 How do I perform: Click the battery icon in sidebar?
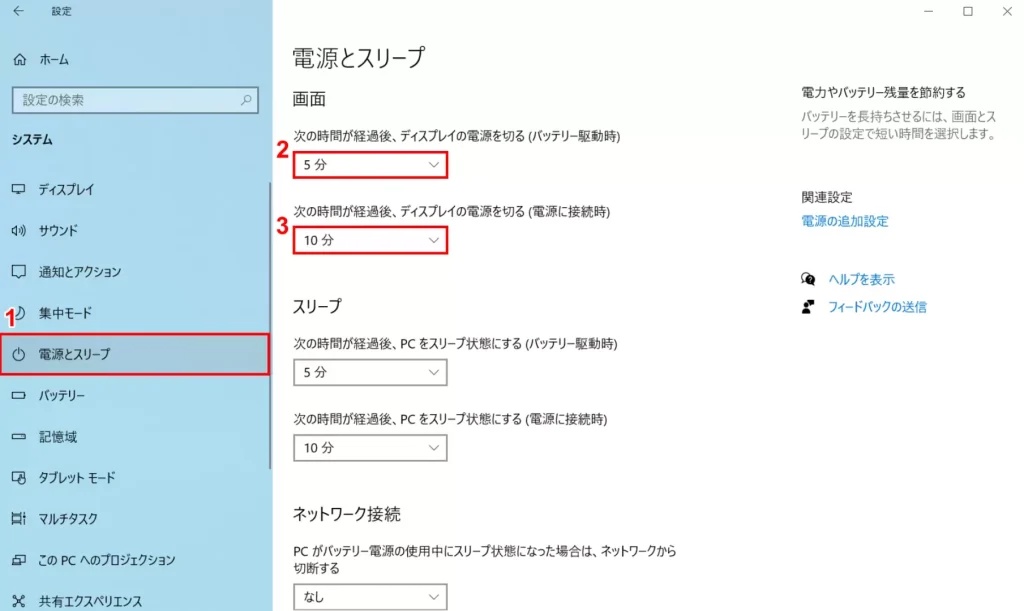pos(18,395)
